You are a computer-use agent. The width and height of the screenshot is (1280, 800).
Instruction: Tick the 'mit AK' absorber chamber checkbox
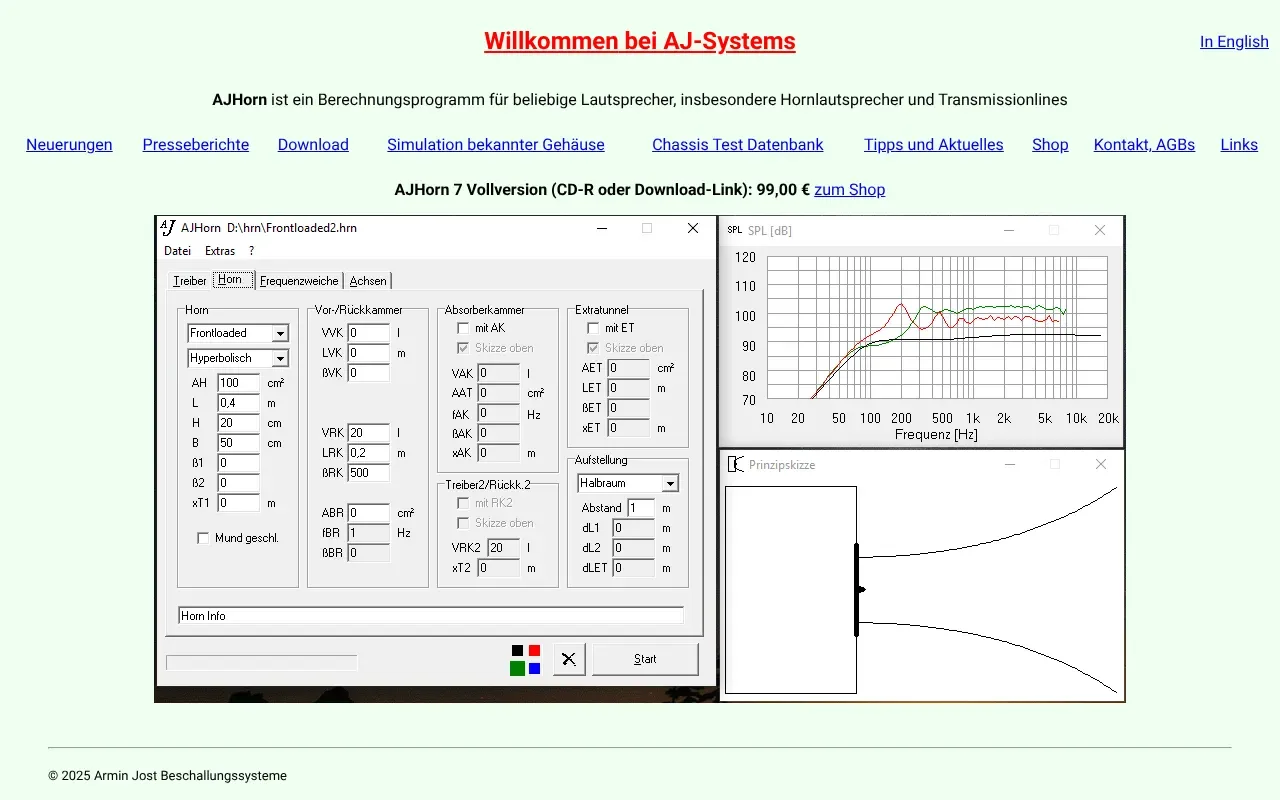[x=463, y=328]
